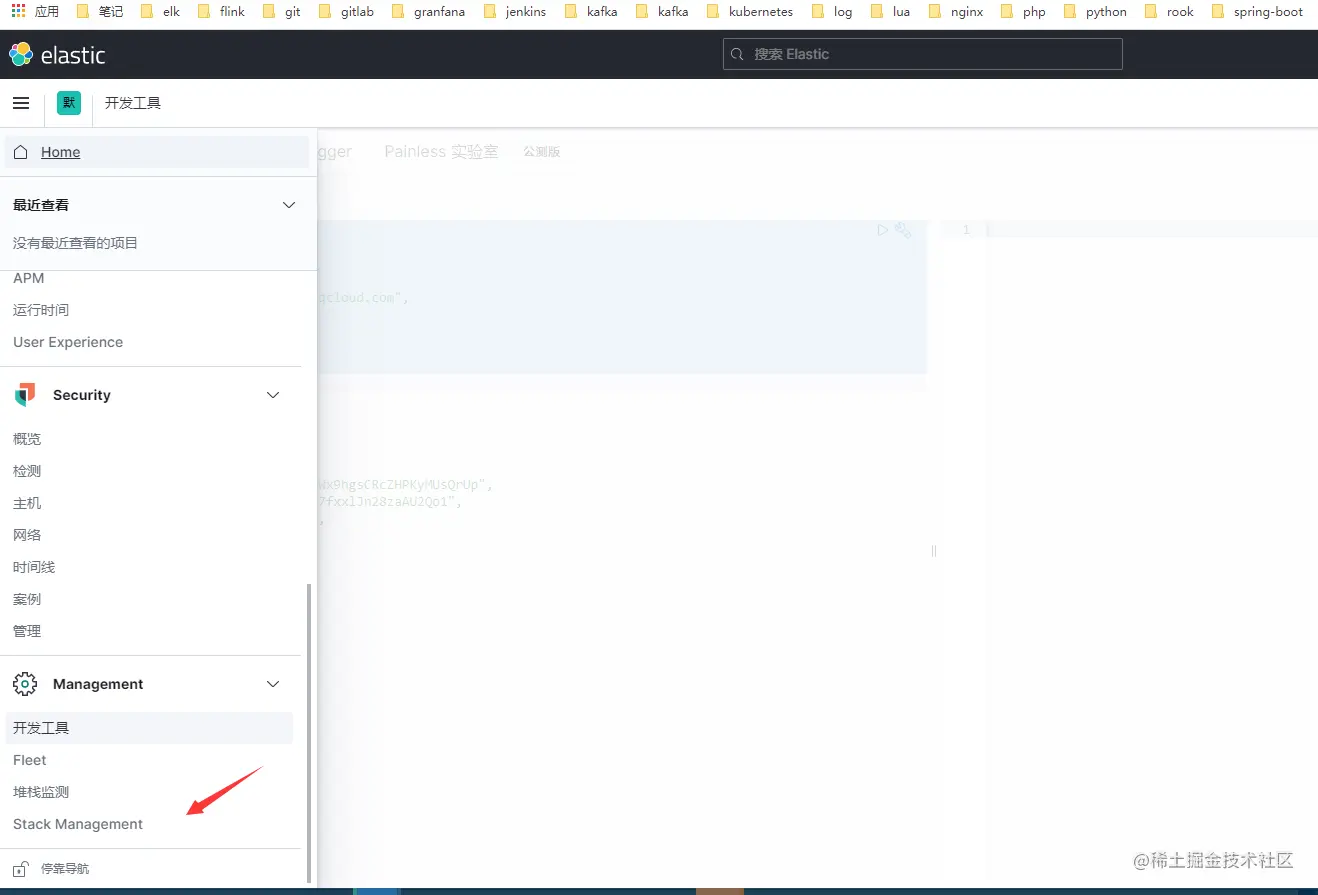Image resolution: width=1318 pixels, height=895 pixels.
Task: Open the gitlab bookmark folder
Action: 345,12
